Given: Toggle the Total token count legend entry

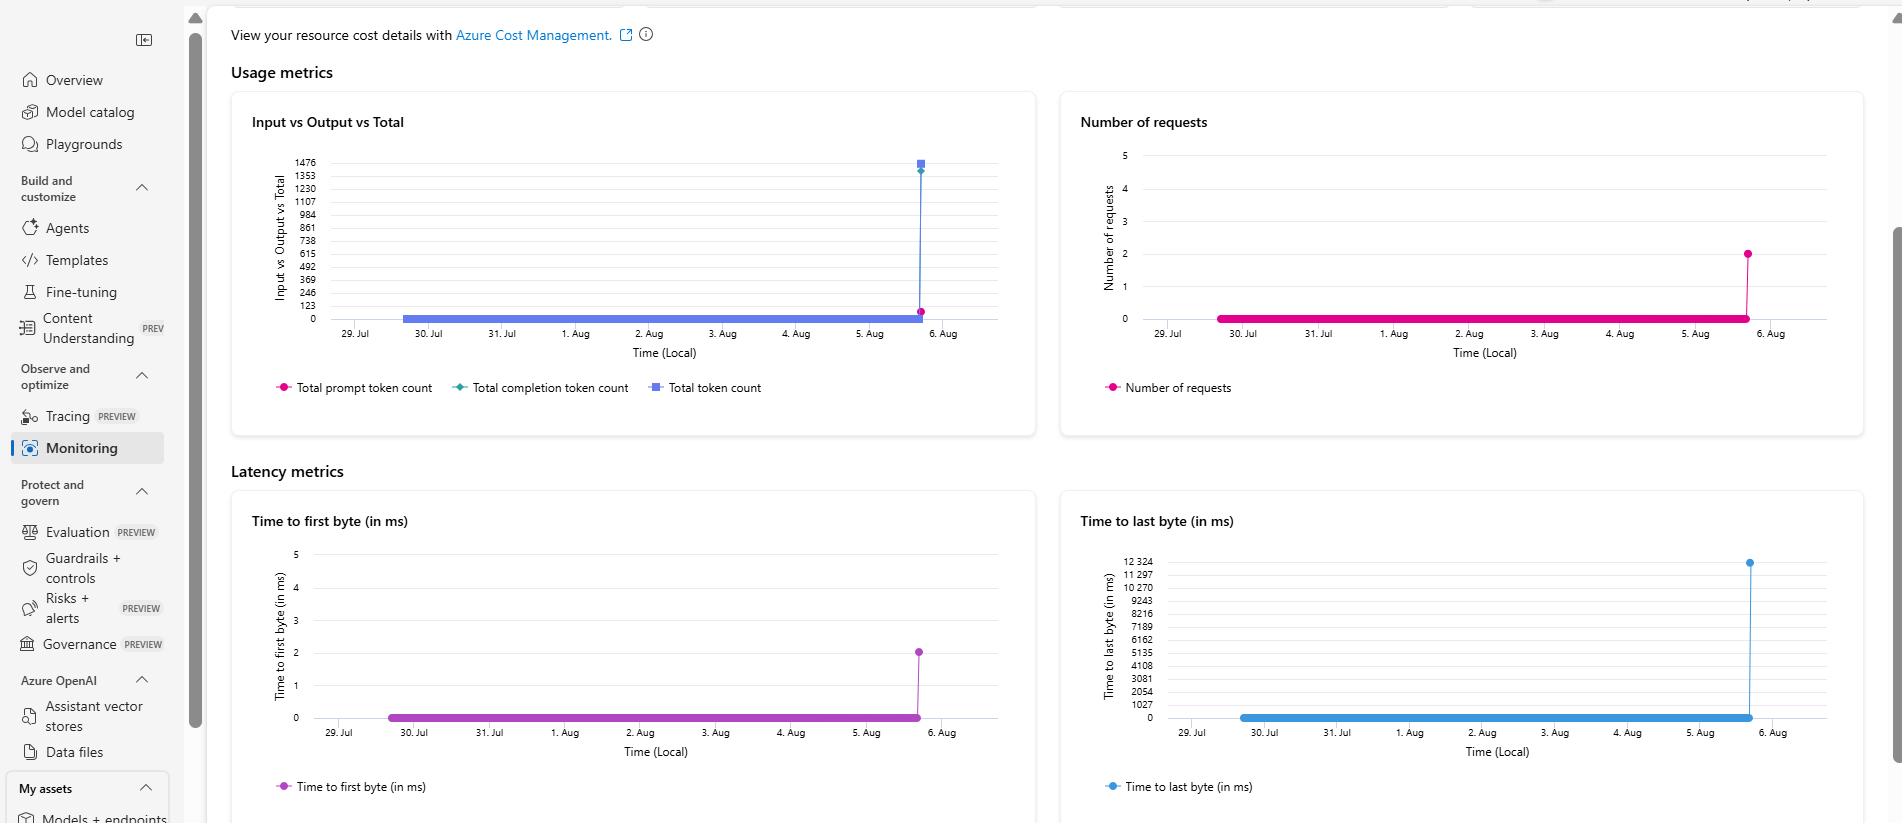Looking at the screenshot, I should [x=705, y=388].
